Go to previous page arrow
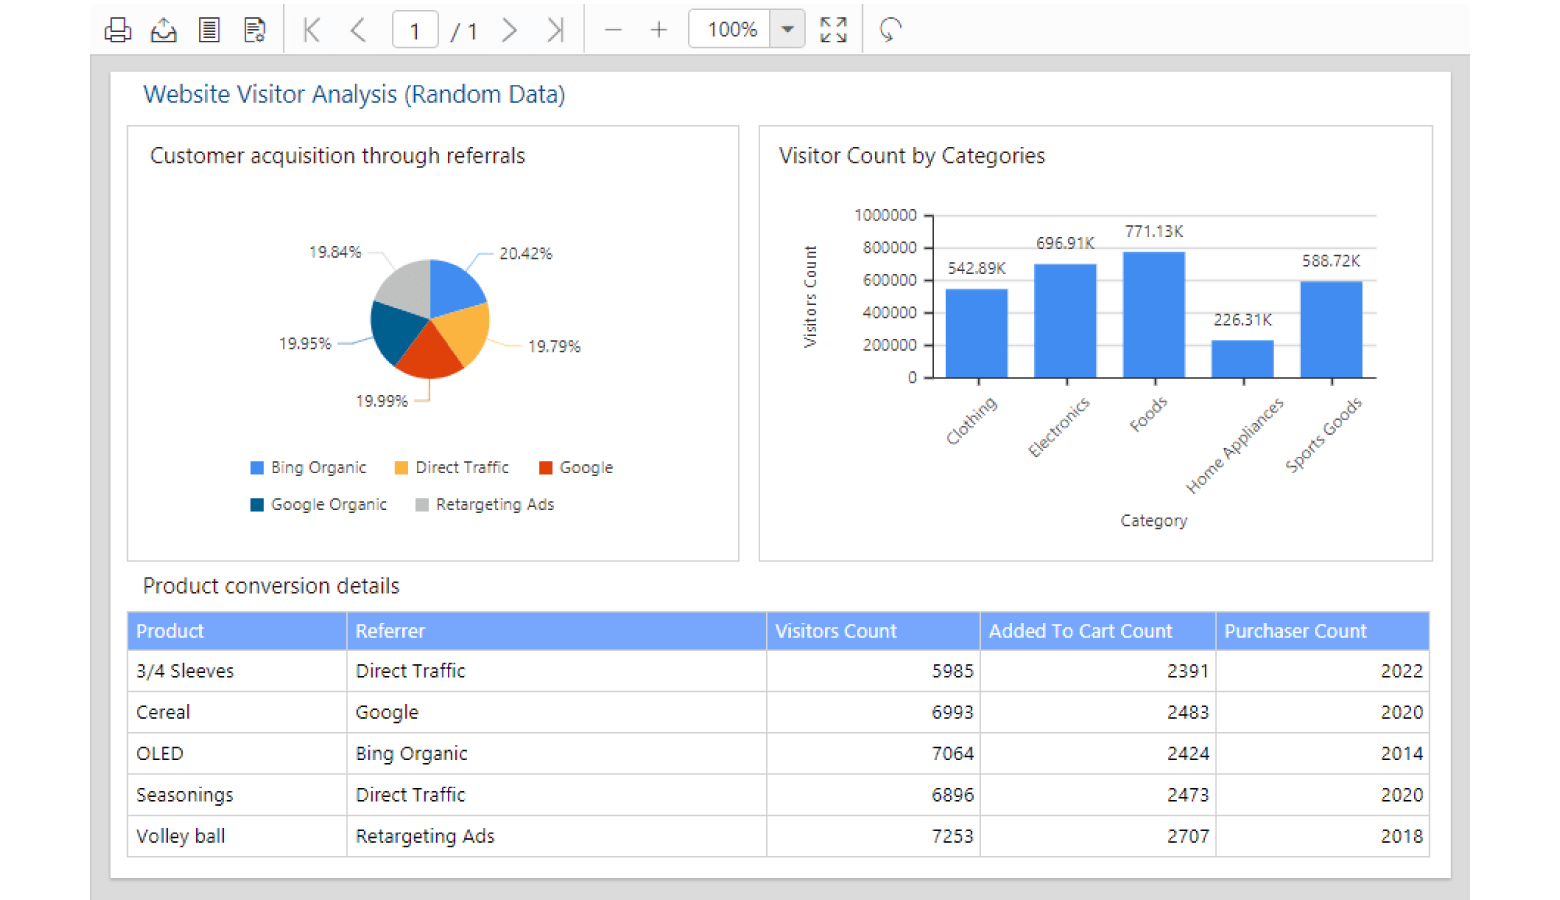 pyautogui.click(x=358, y=30)
